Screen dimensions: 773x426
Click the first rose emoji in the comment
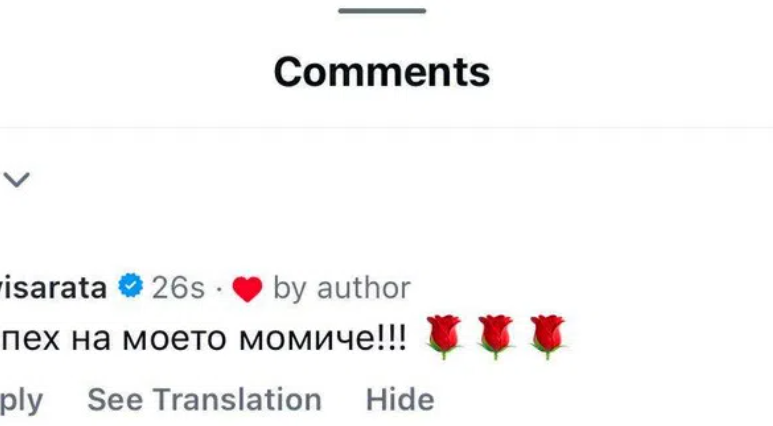(x=444, y=337)
